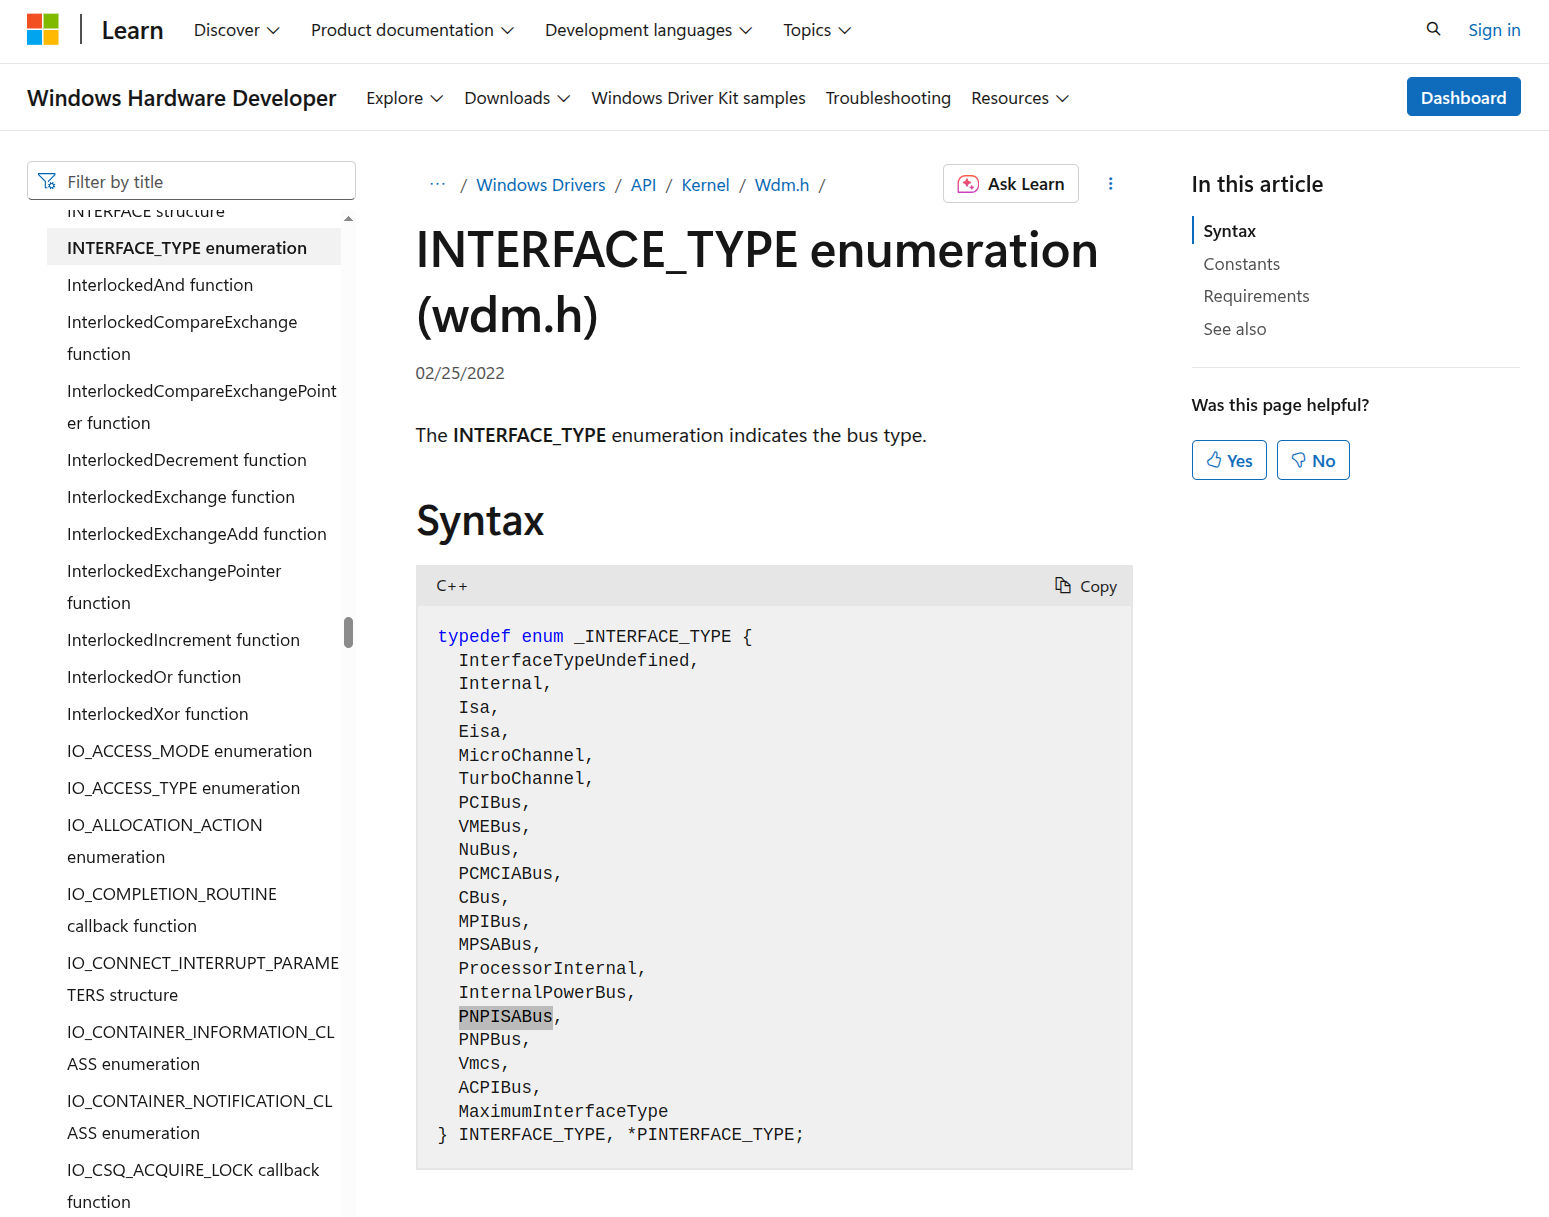
Task: Open Windows Driver Kit samples
Action: pos(698,98)
